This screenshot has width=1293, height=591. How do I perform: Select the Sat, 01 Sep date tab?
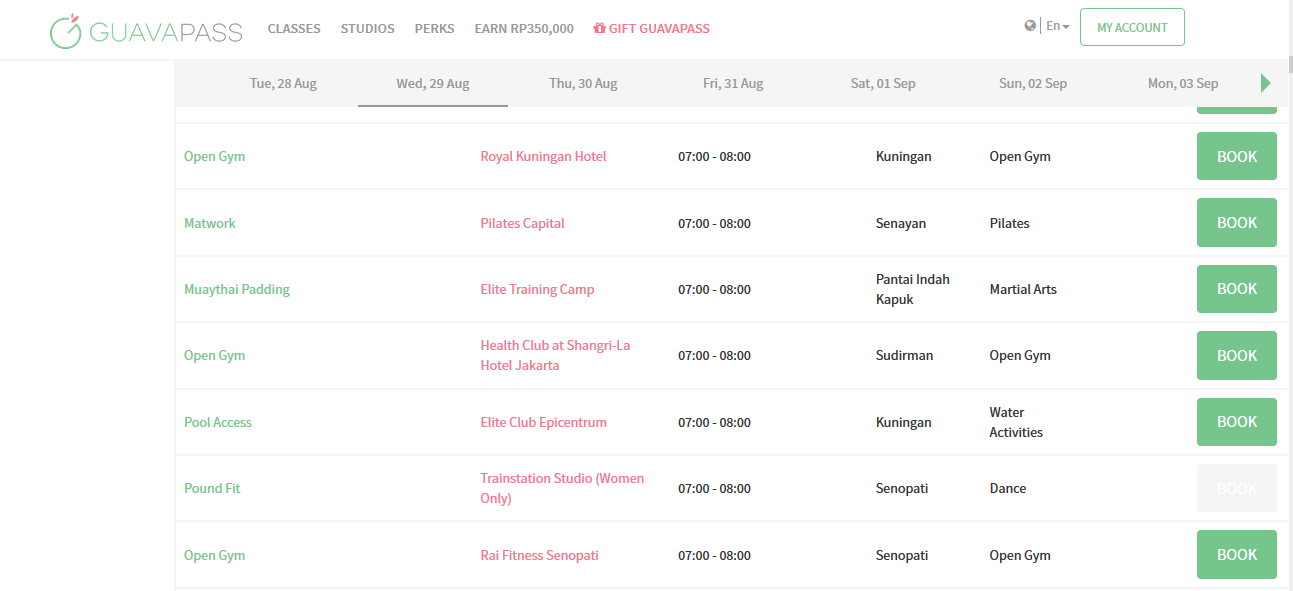883,83
